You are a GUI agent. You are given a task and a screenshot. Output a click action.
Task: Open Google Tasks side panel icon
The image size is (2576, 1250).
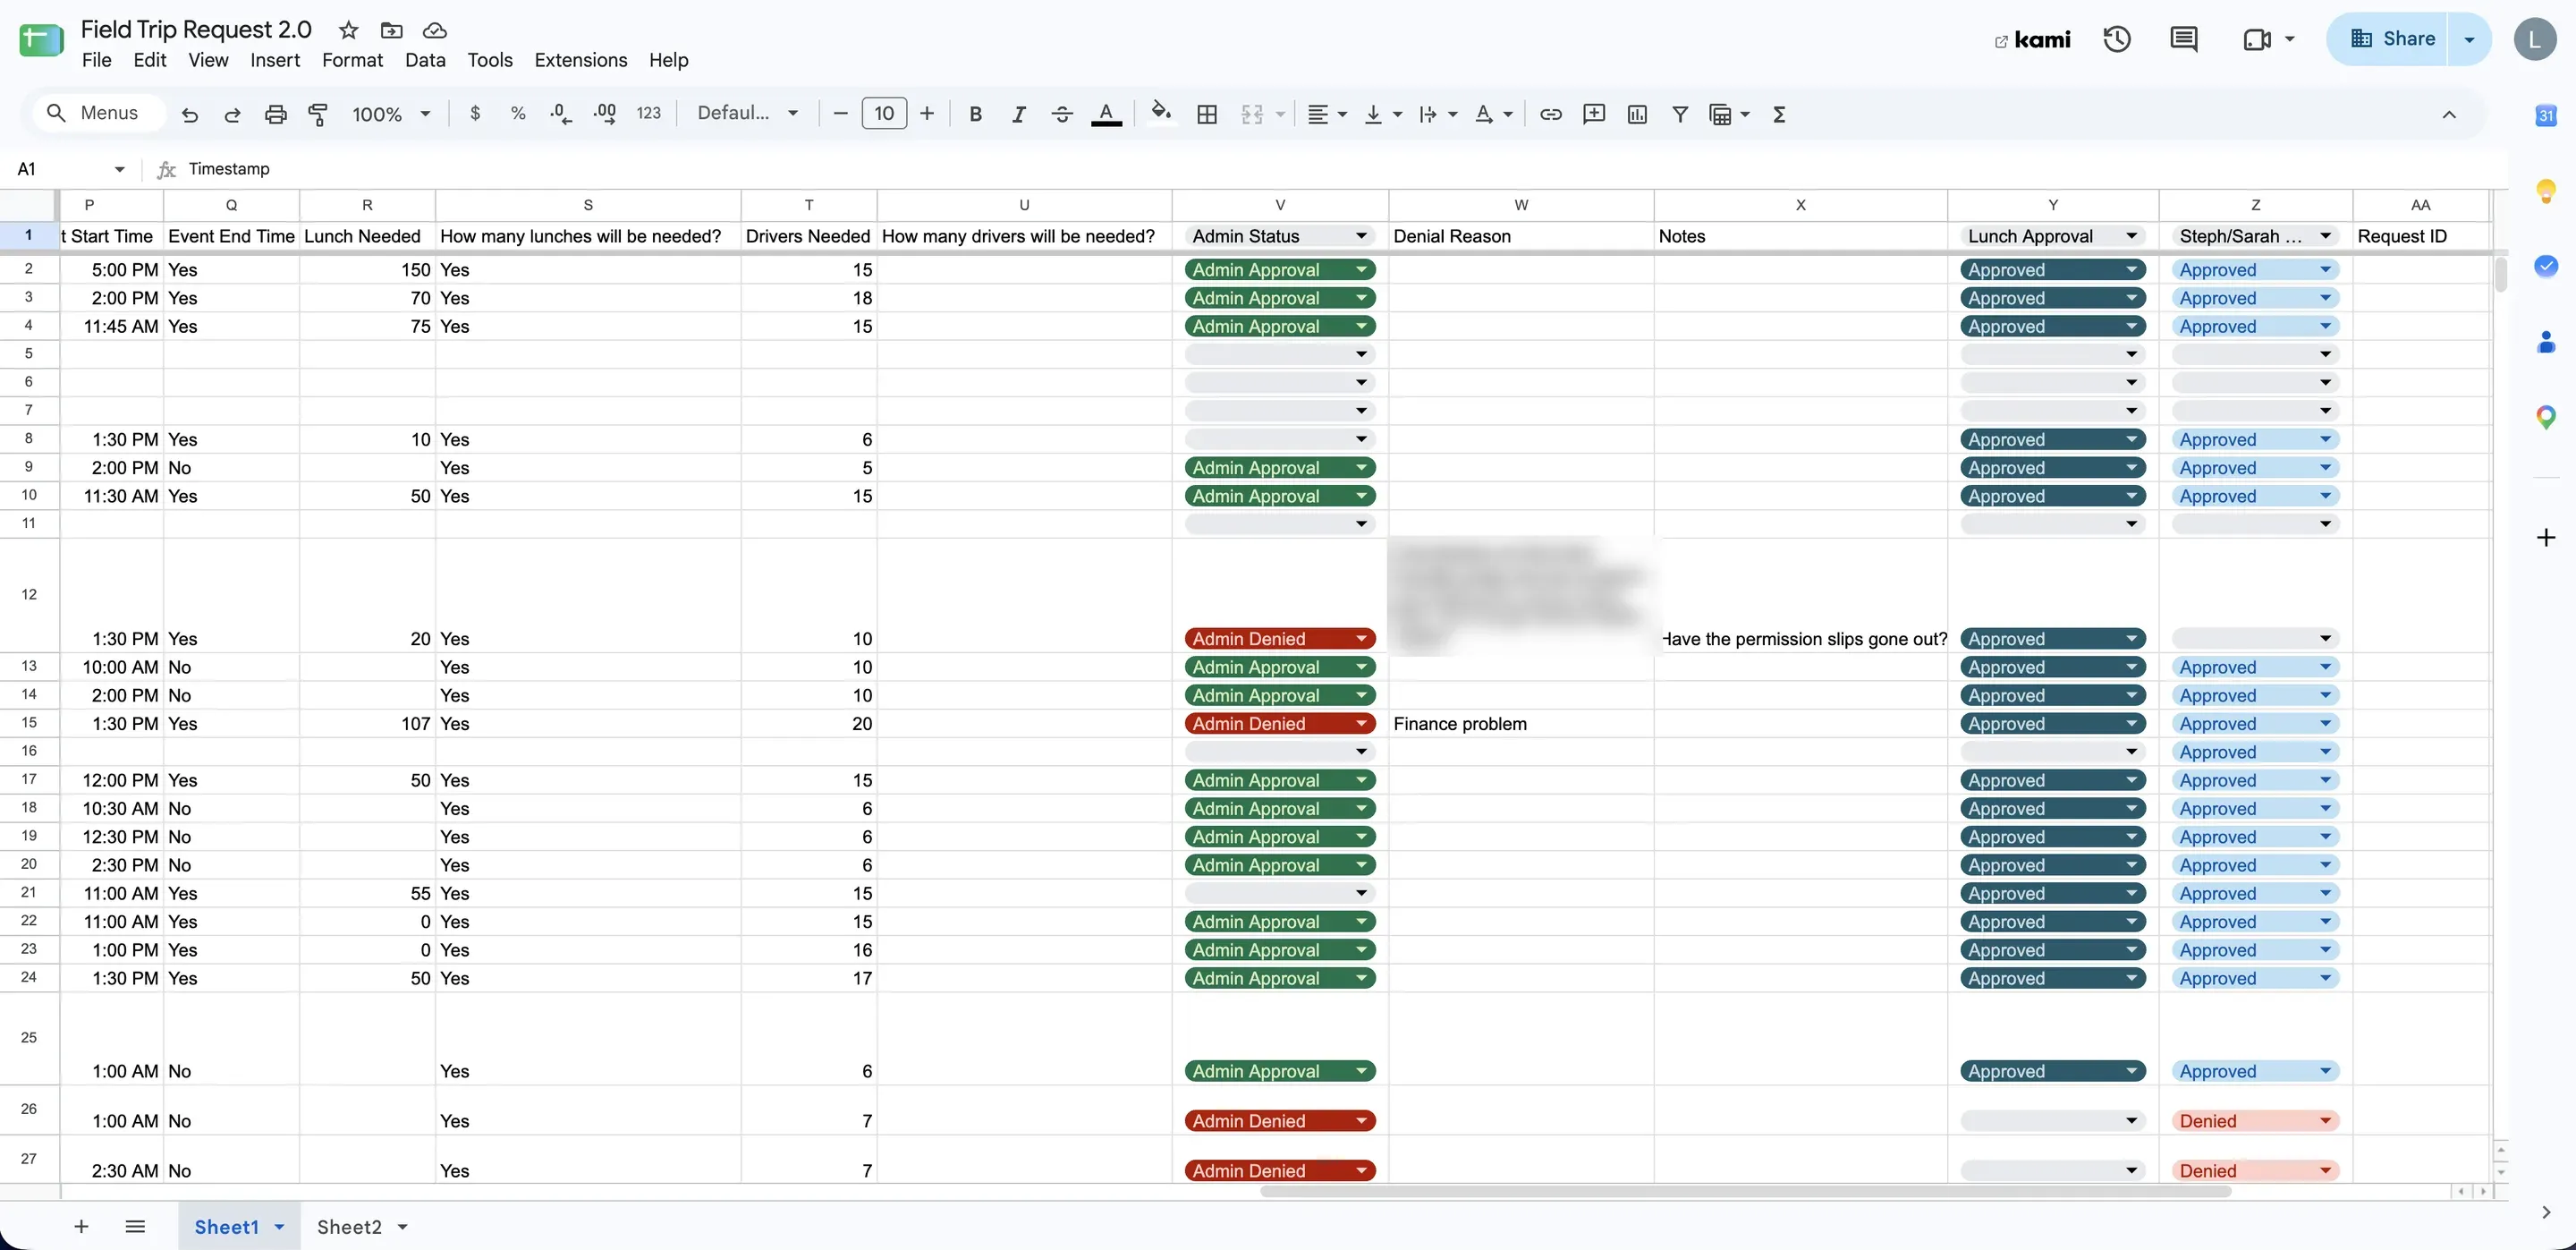[2546, 265]
